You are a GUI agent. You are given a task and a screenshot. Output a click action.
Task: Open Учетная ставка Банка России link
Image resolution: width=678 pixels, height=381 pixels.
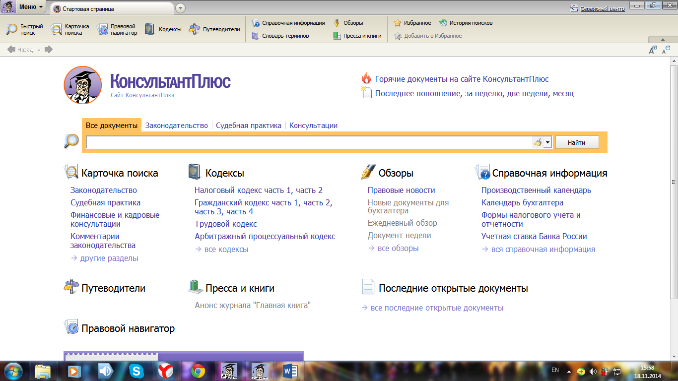click(534, 236)
